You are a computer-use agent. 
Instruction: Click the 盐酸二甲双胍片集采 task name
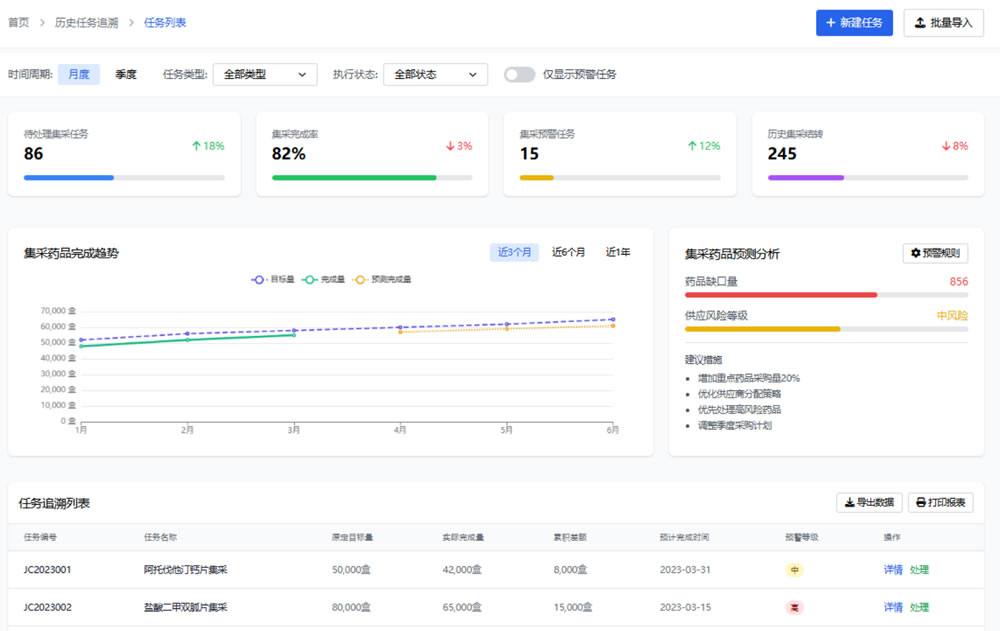click(x=186, y=607)
